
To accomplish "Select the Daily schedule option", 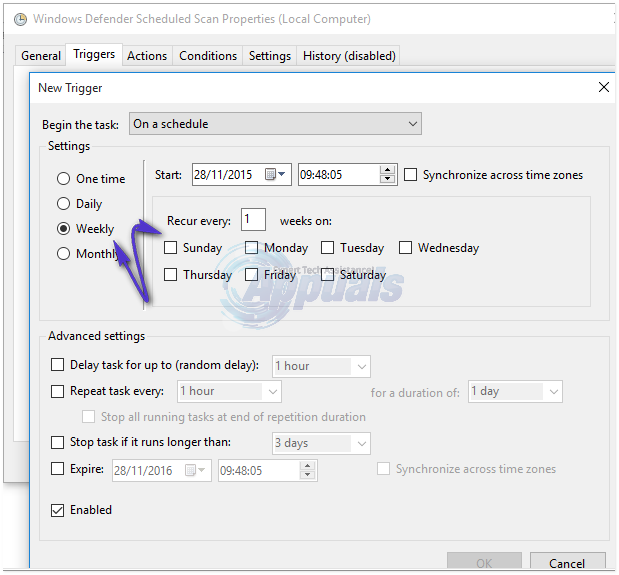I will [x=63, y=204].
